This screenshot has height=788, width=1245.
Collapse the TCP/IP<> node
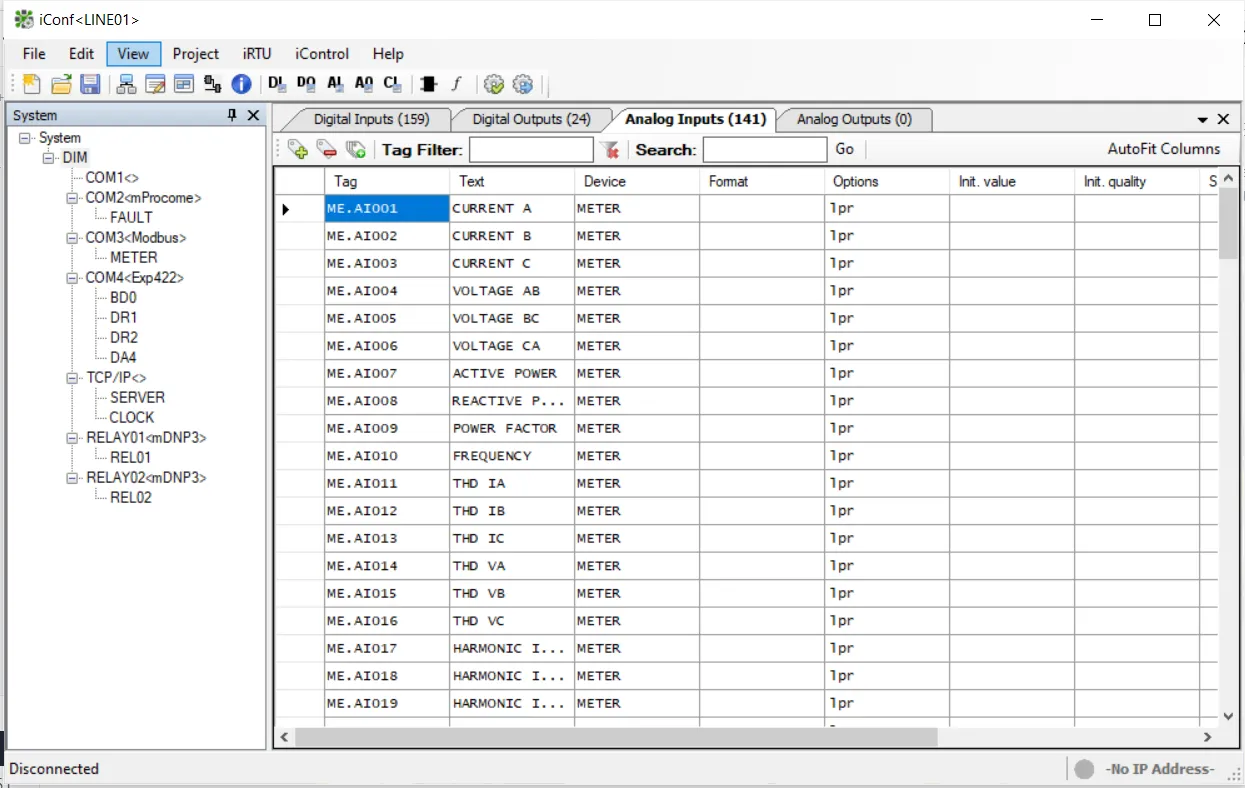tap(72, 378)
